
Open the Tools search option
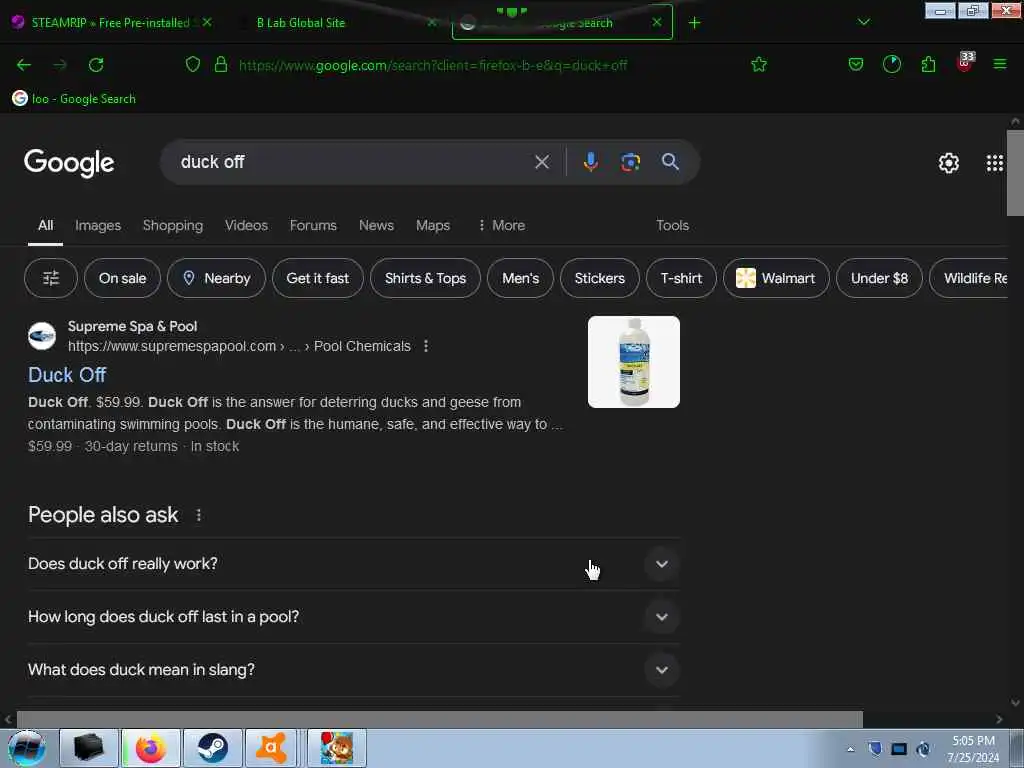point(672,225)
